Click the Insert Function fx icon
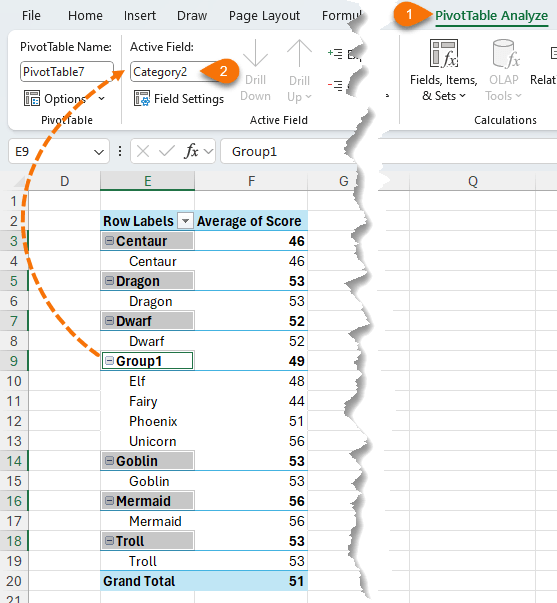The image size is (557, 603). click(x=192, y=152)
